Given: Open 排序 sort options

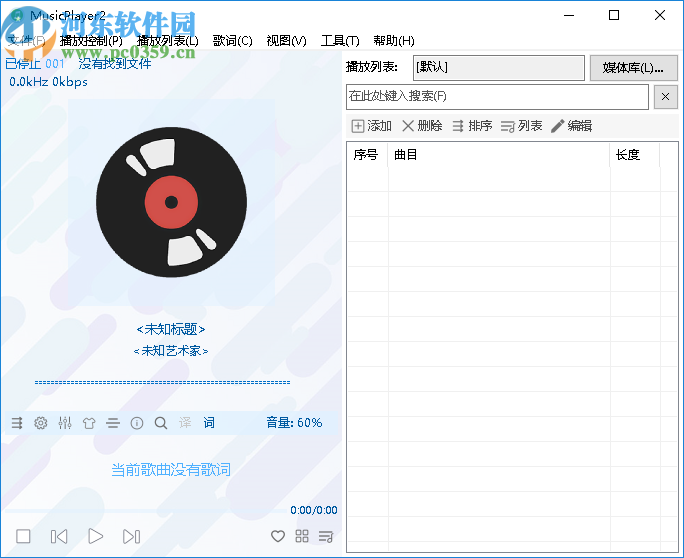Looking at the screenshot, I should 472,126.
